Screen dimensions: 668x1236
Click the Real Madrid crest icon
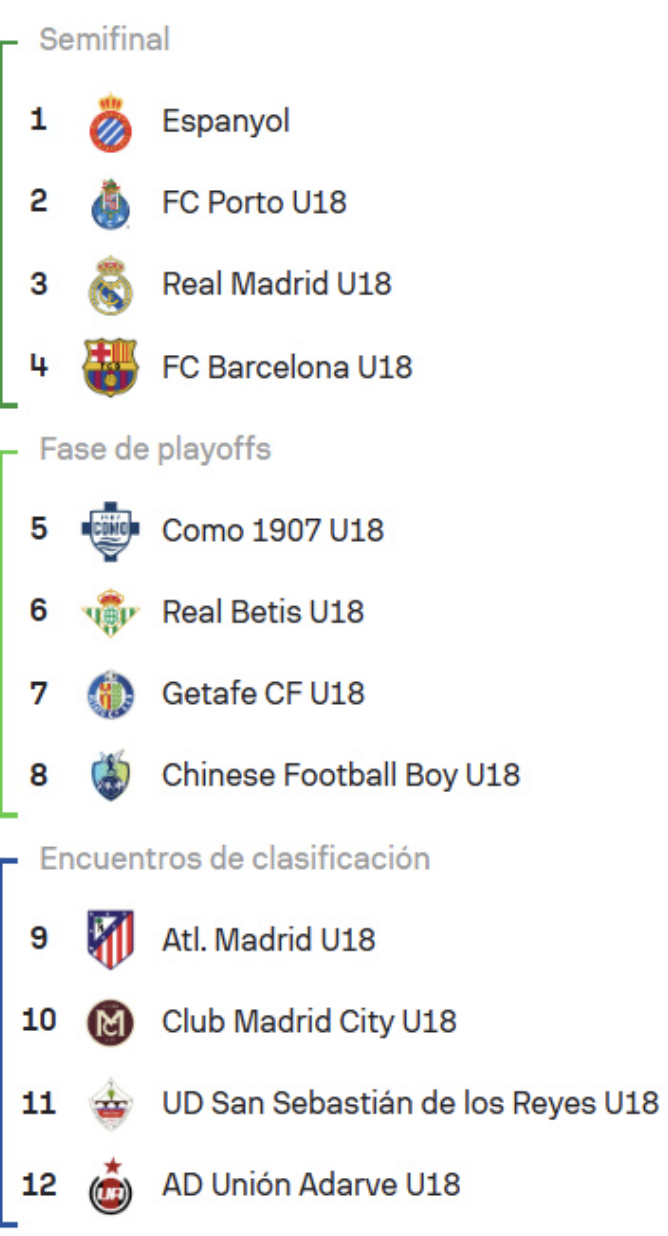pyautogui.click(x=110, y=285)
